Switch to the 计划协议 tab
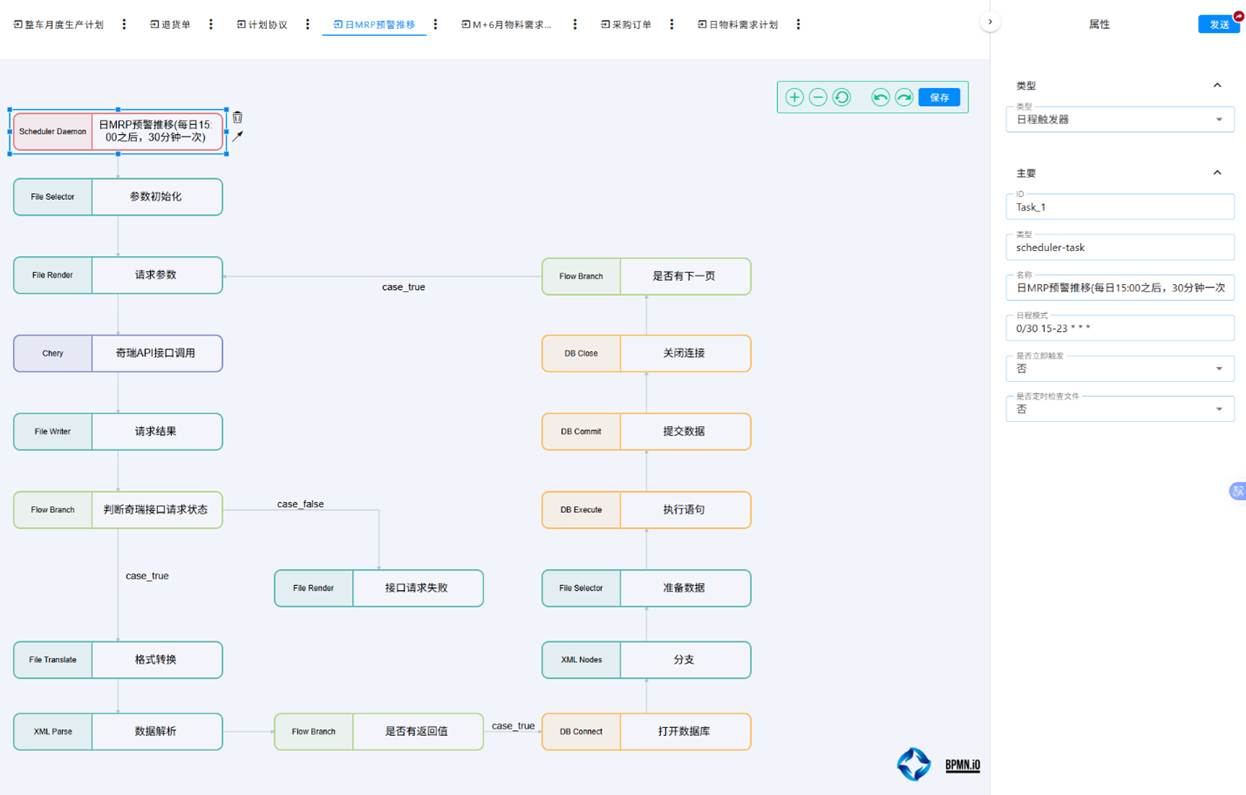Viewport: 1246px width, 795px height. coord(262,24)
